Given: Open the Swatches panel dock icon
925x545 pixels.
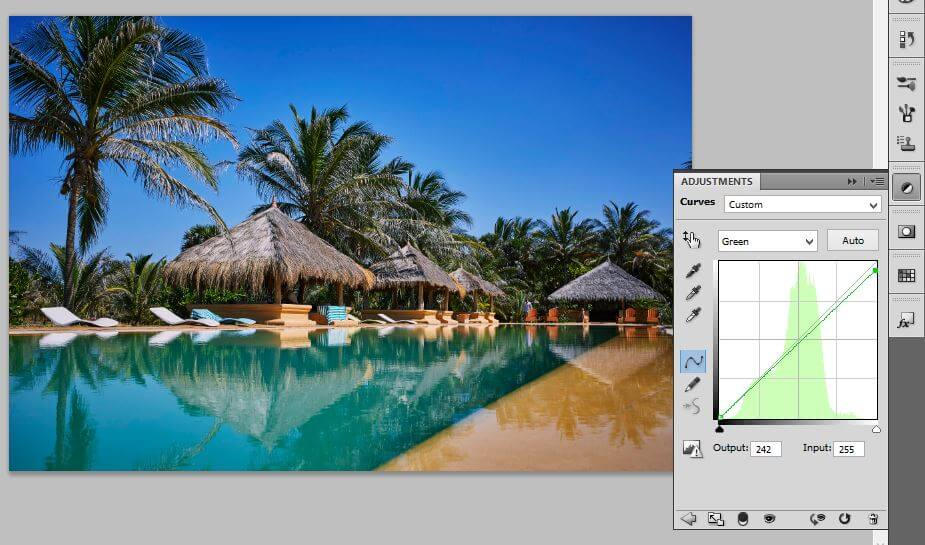Looking at the screenshot, I should [x=907, y=275].
